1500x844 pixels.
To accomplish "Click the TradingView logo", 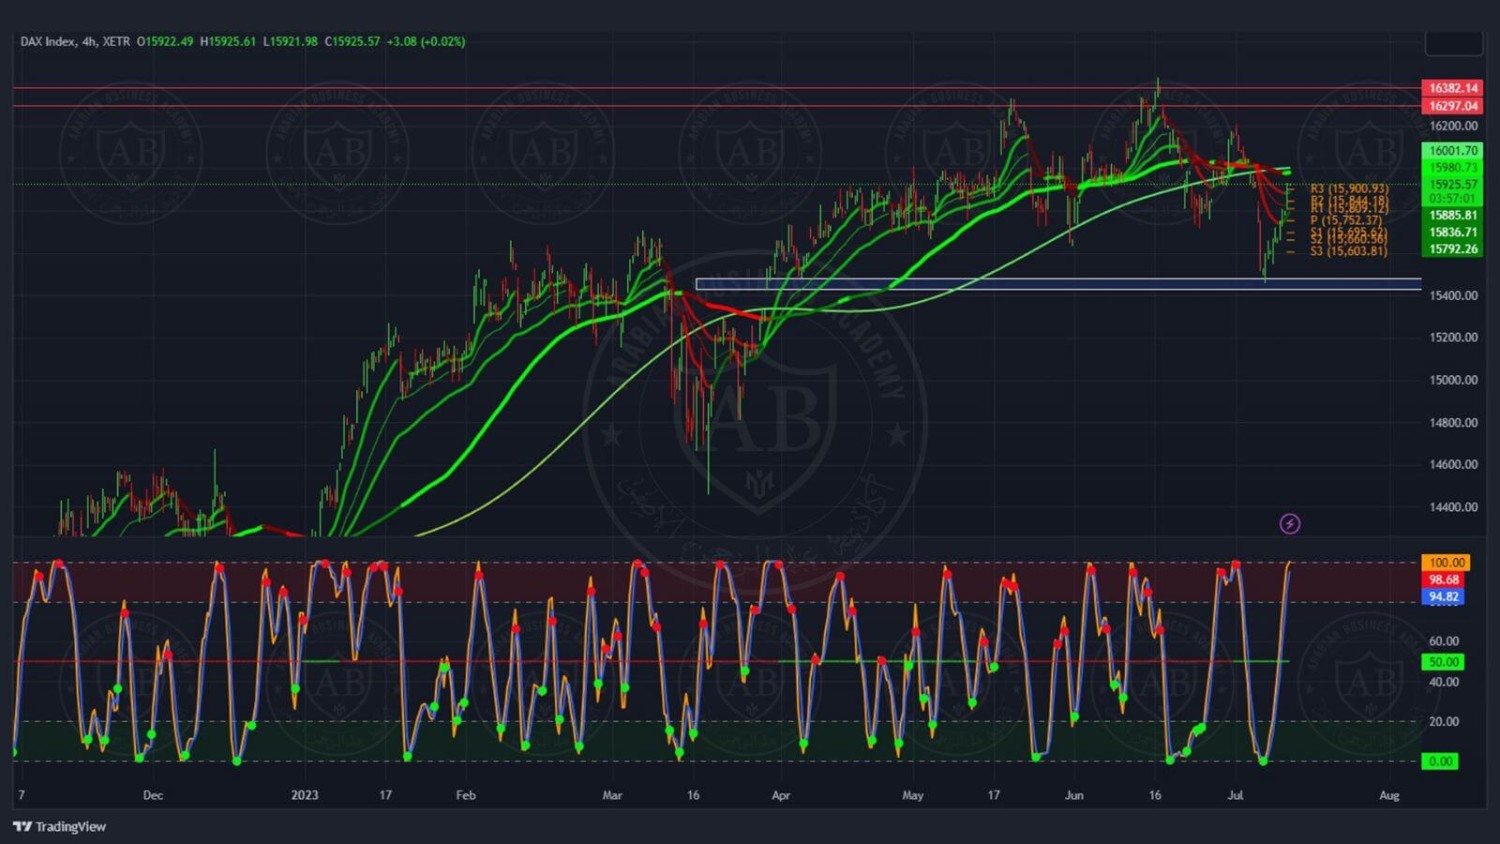I will tap(60, 827).
